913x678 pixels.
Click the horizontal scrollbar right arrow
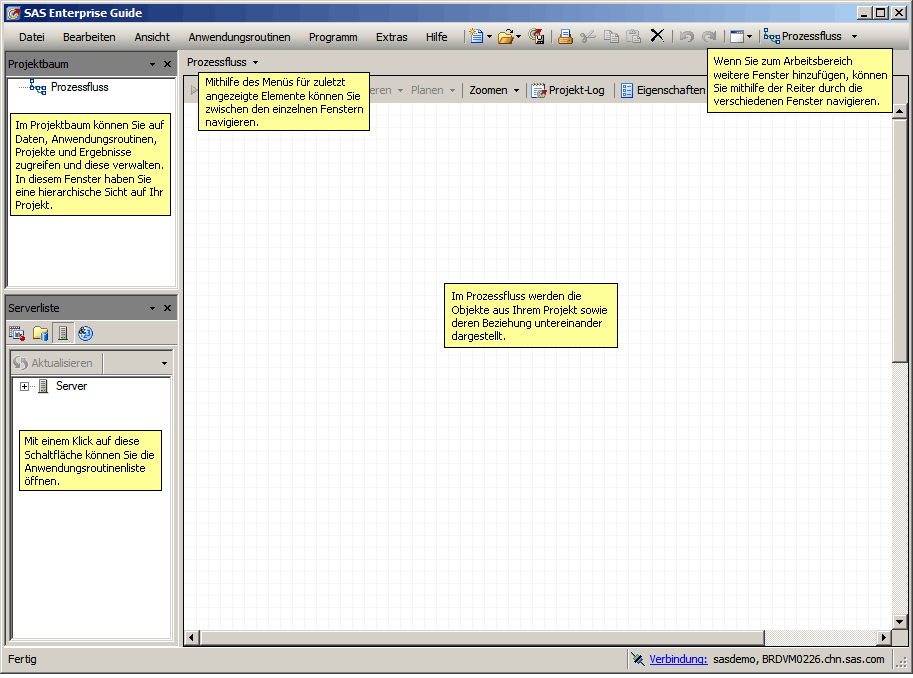click(x=884, y=638)
